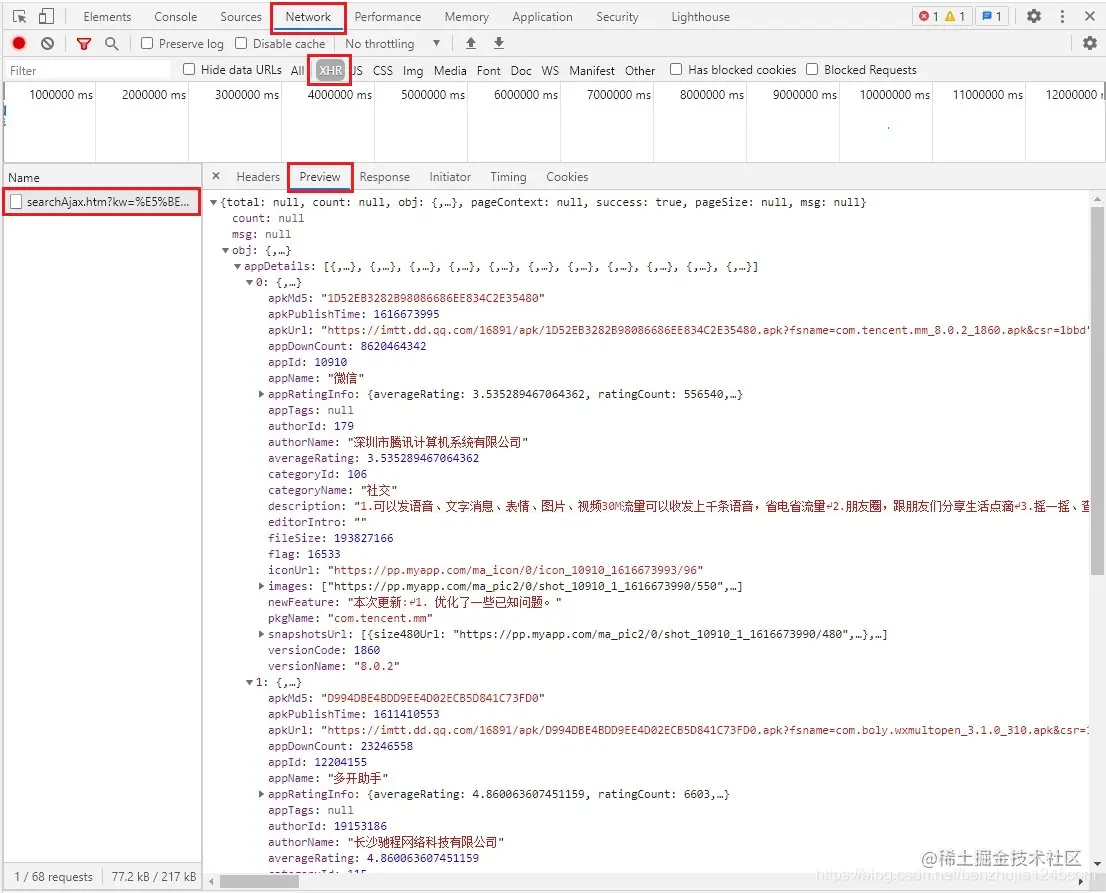Switch to the Console panel
1106x893 pixels.
(x=176, y=17)
